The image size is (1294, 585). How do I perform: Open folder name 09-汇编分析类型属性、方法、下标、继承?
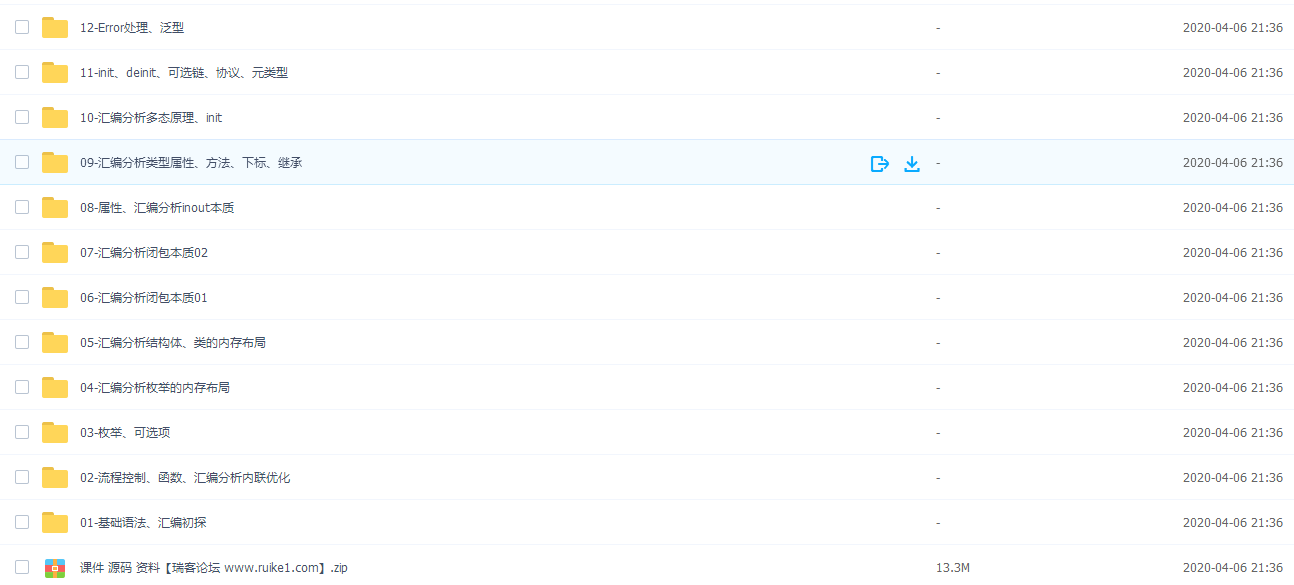[x=191, y=163]
